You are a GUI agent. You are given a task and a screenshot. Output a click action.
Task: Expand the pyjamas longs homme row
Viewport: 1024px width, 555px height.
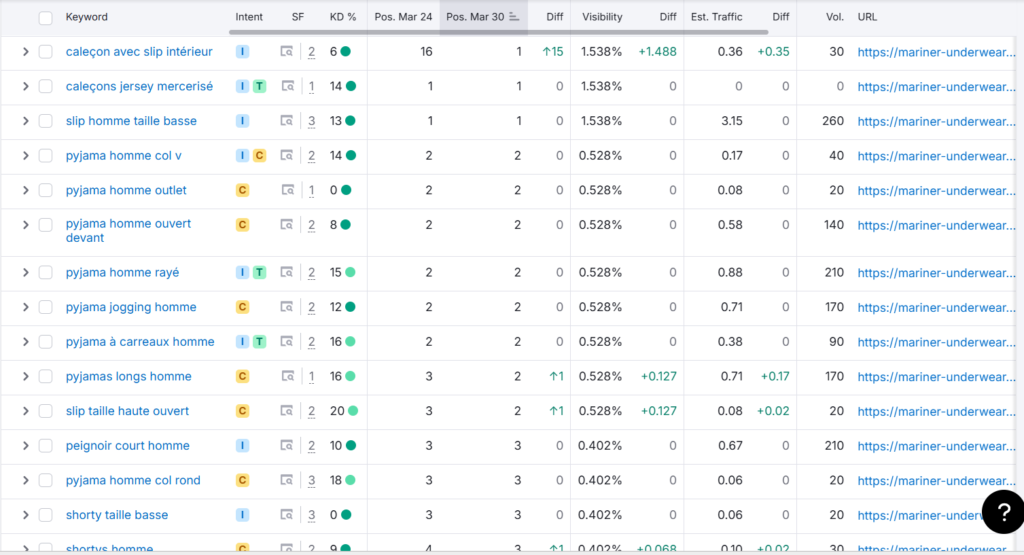(25, 376)
